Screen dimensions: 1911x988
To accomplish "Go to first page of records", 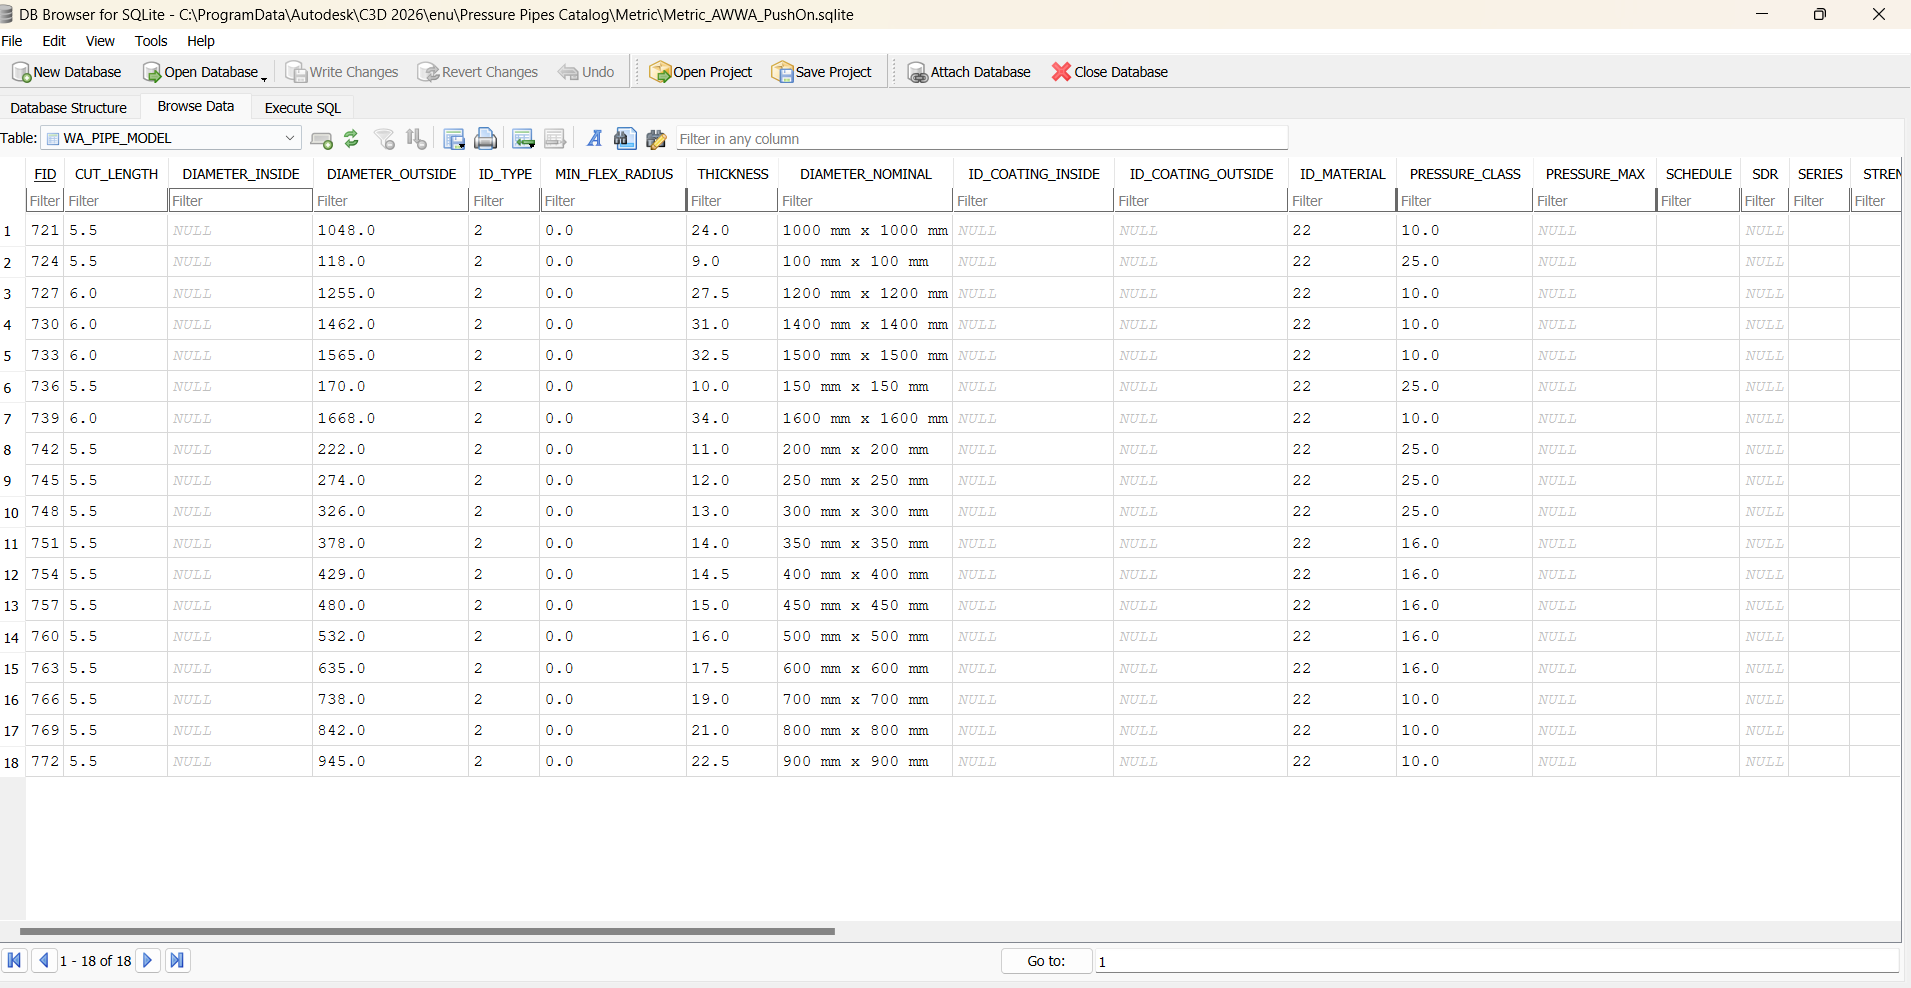I will tap(14, 961).
